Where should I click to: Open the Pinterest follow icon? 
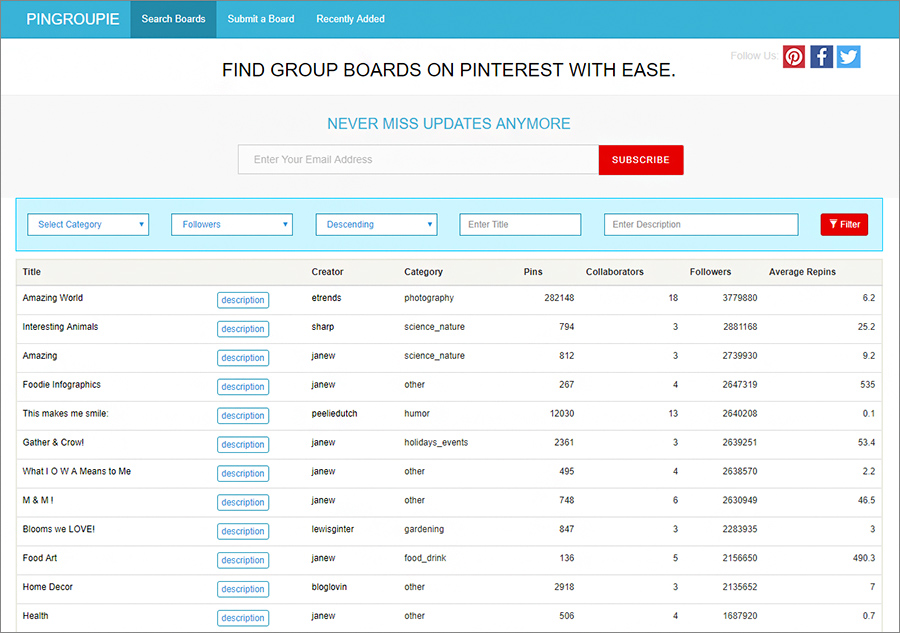pyautogui.click(x=794, y=57)
